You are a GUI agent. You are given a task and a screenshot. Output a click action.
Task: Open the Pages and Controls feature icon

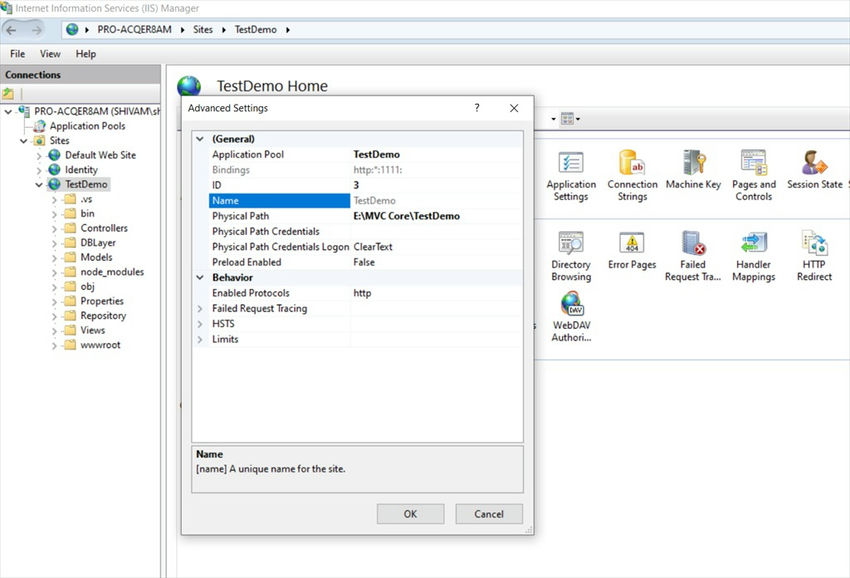coord(754,176)
